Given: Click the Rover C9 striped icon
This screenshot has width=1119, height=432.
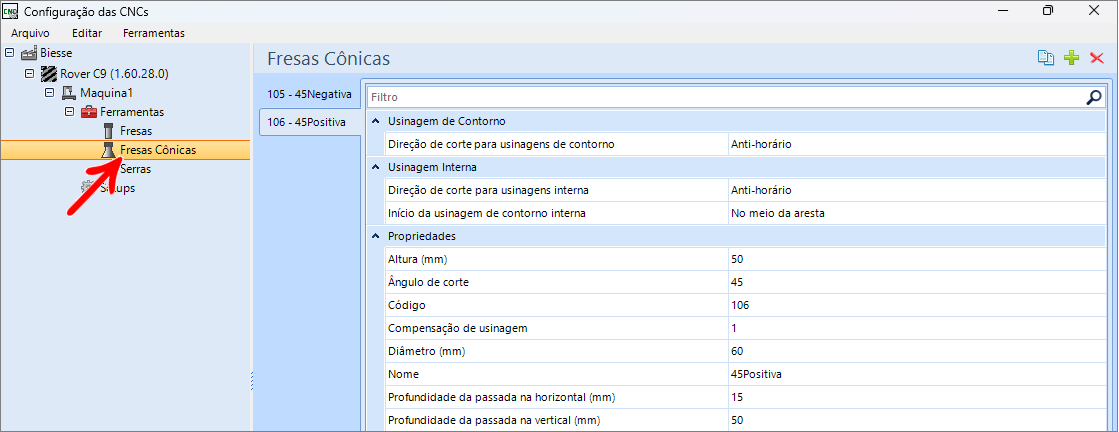Looking at the screenshot, I should pyautogui.click(x=49, y=73).
